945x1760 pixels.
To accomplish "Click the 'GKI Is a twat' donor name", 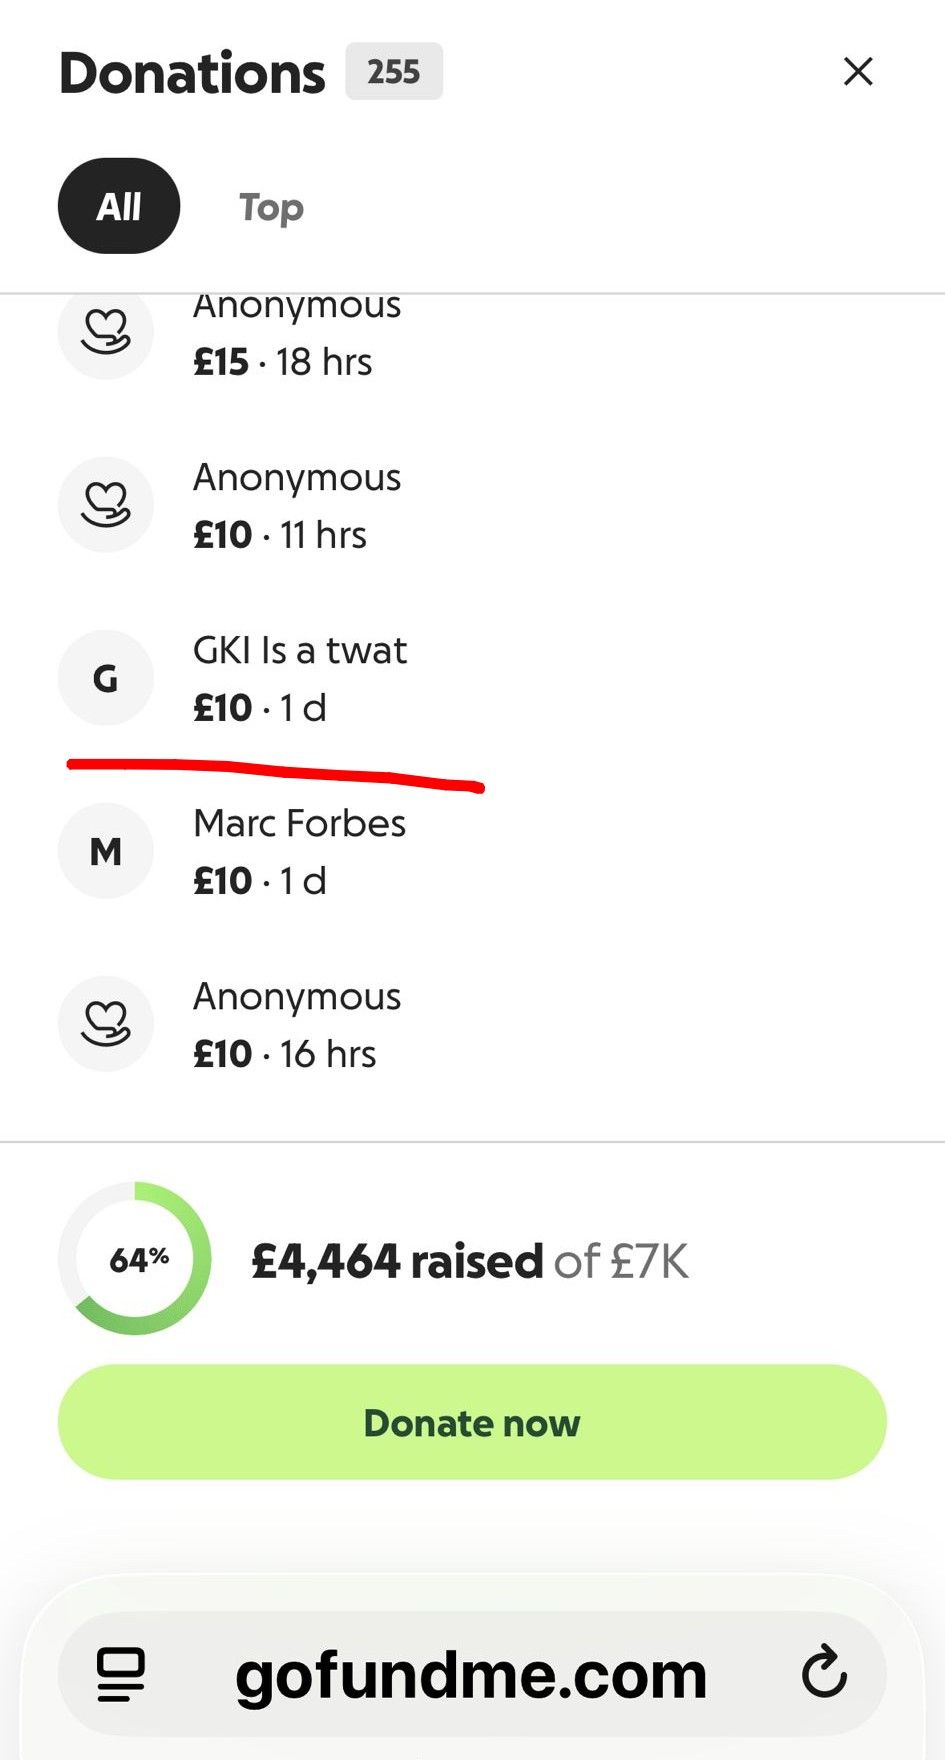I will 299,651.
